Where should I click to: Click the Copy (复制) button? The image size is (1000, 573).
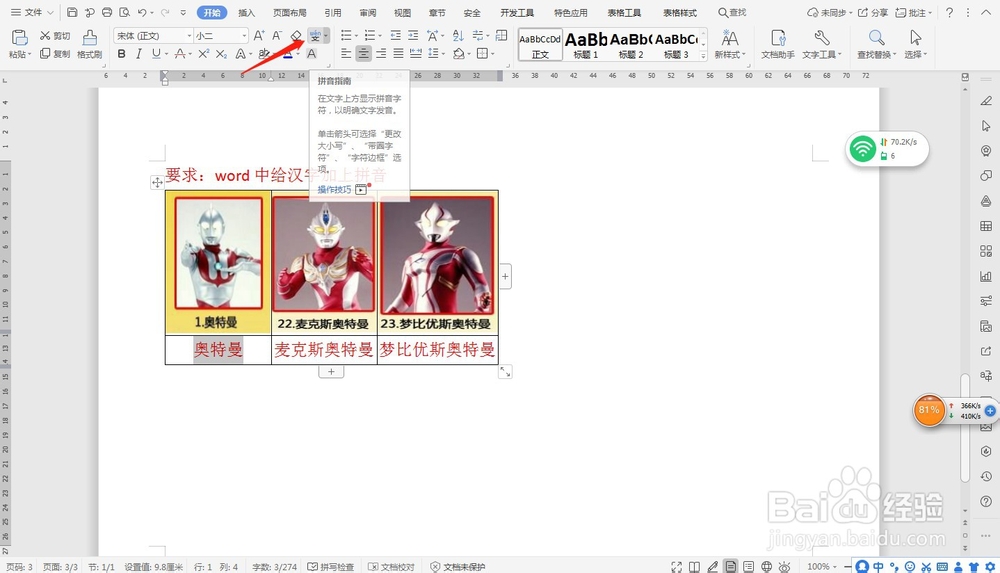55,54
